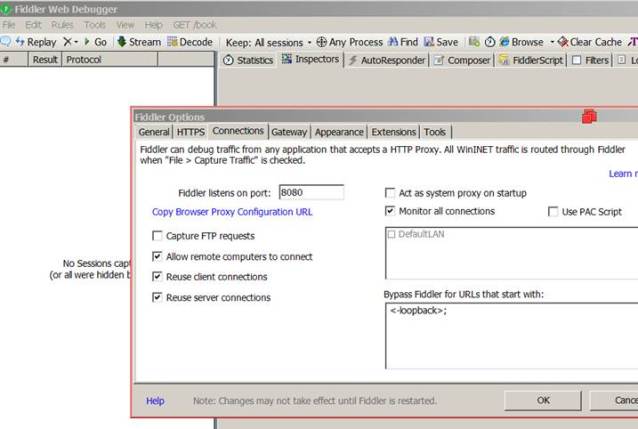The height and width of the screenshot is (429, 638).
Task: Toggle Stream mode in toolbar
Action: coord(139,42)
